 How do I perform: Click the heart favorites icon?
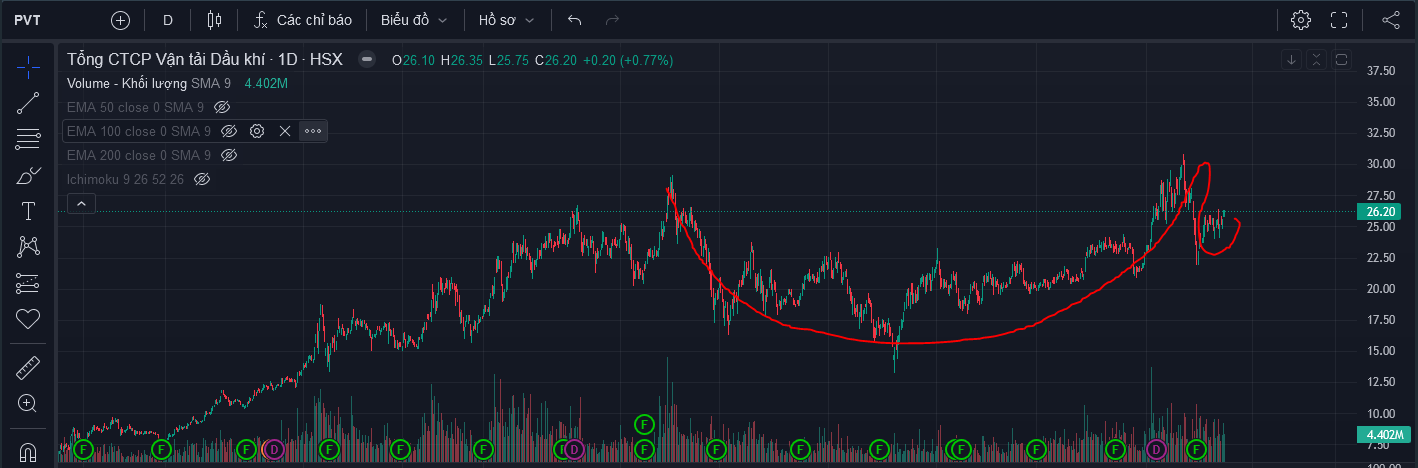[x=28, y=319]
